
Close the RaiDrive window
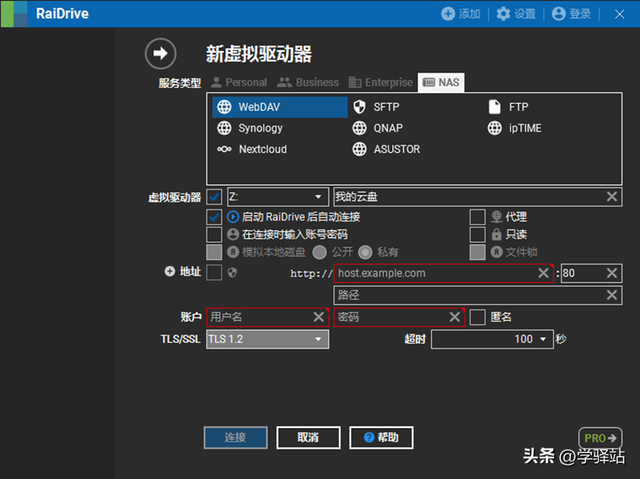coord(619,14)
